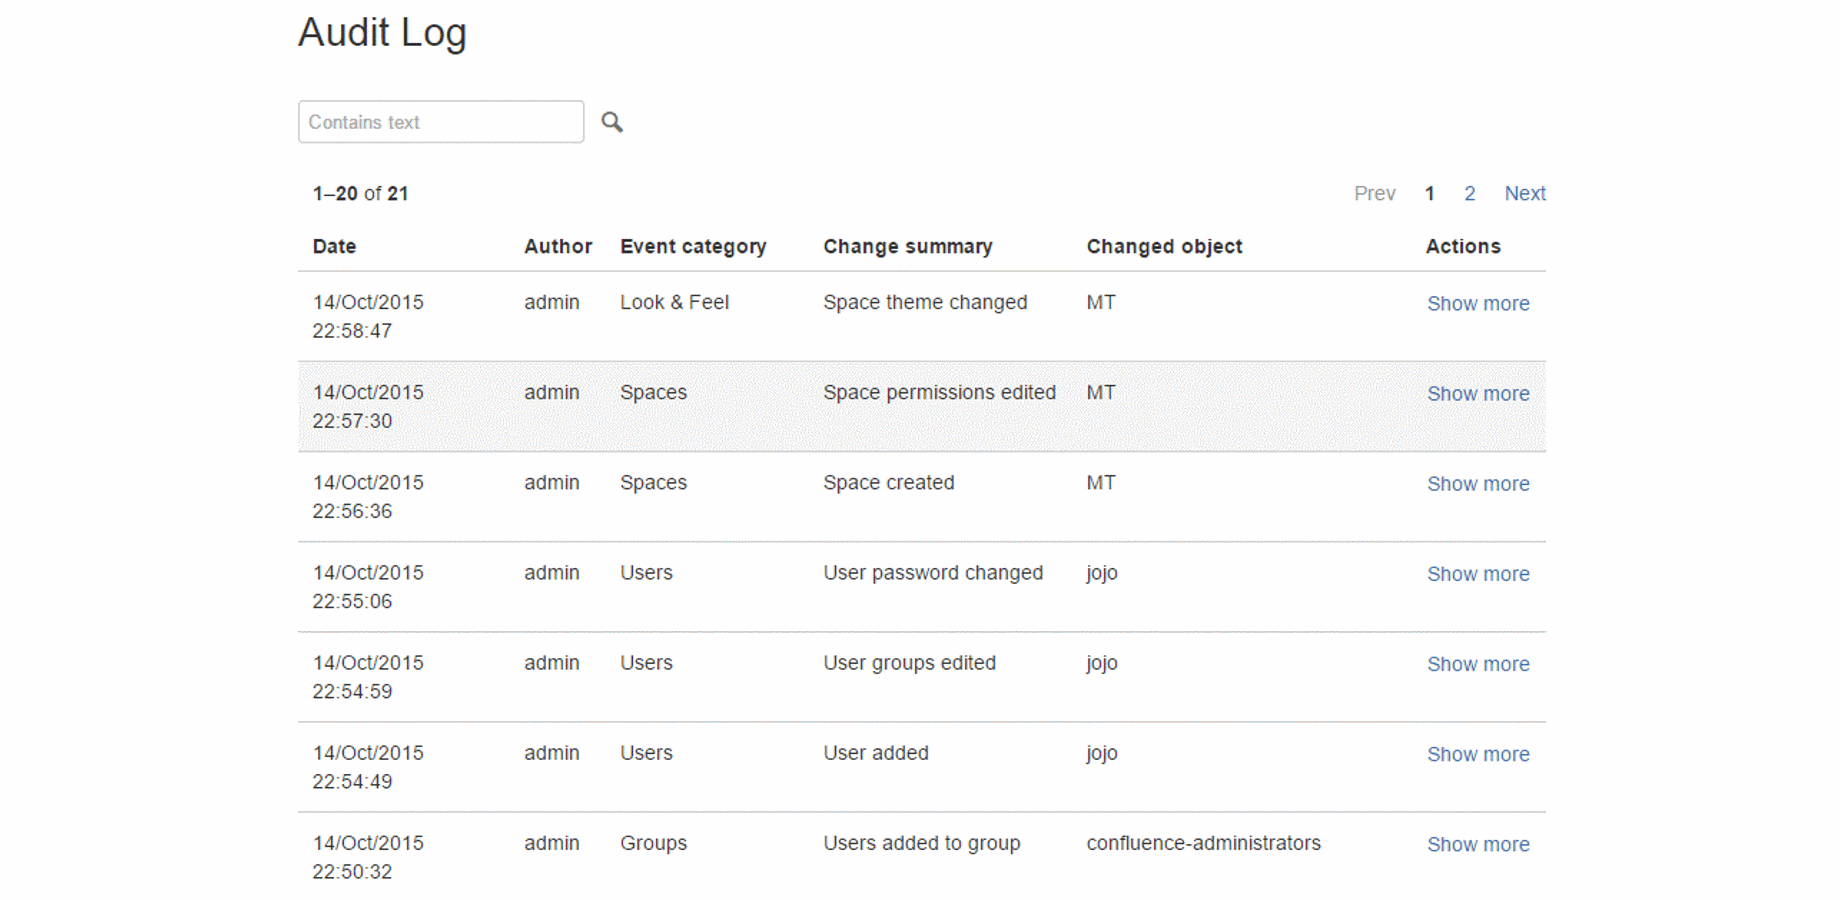Expand Users added to group details
Screen dimensions: 1840x900
(1477, 844)
